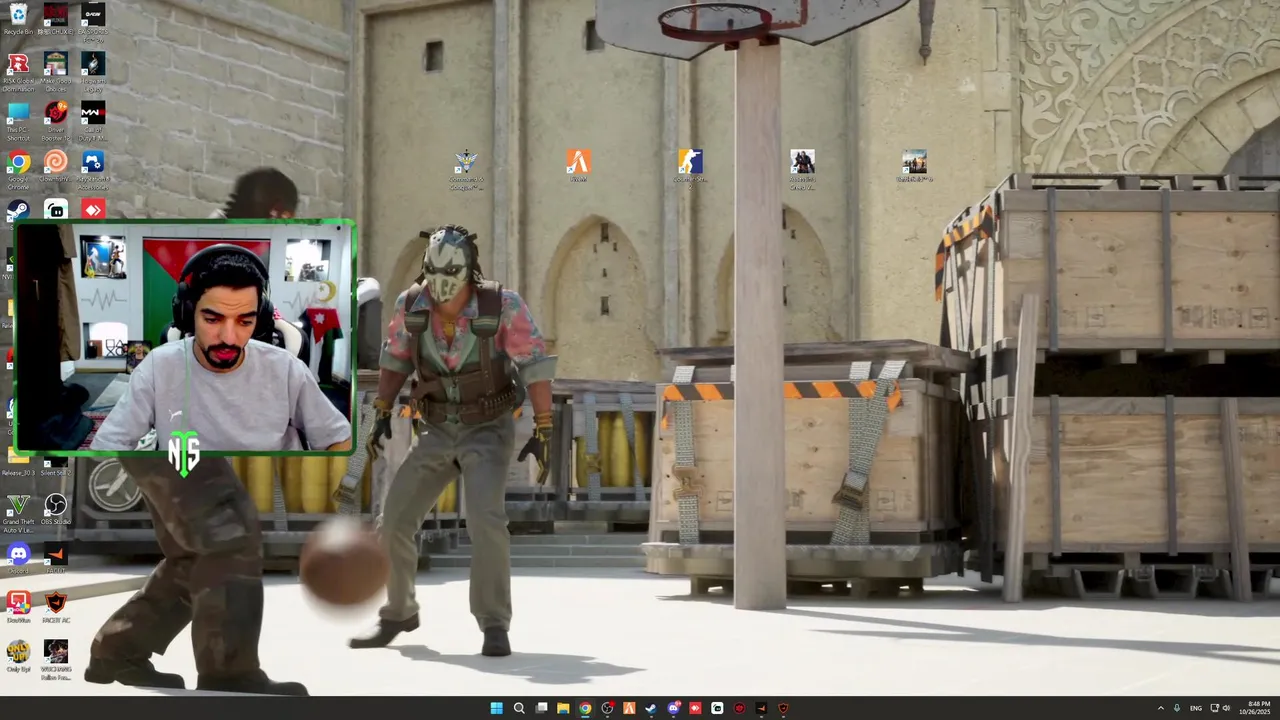Open the Windows Start menu
This screenshot has width=1280, height=720.
496,708
